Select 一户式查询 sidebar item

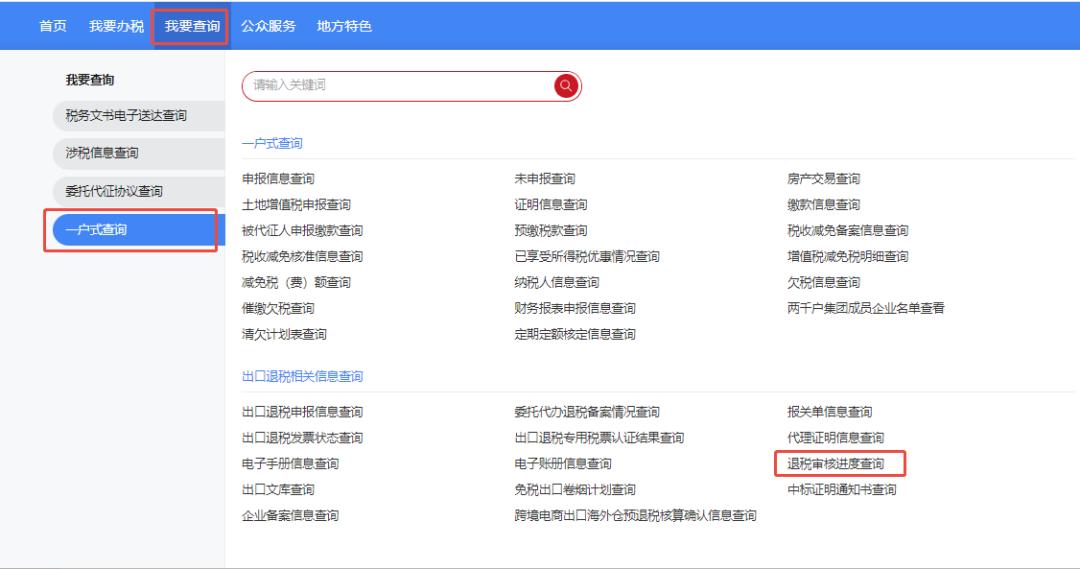tap(96, 231)
